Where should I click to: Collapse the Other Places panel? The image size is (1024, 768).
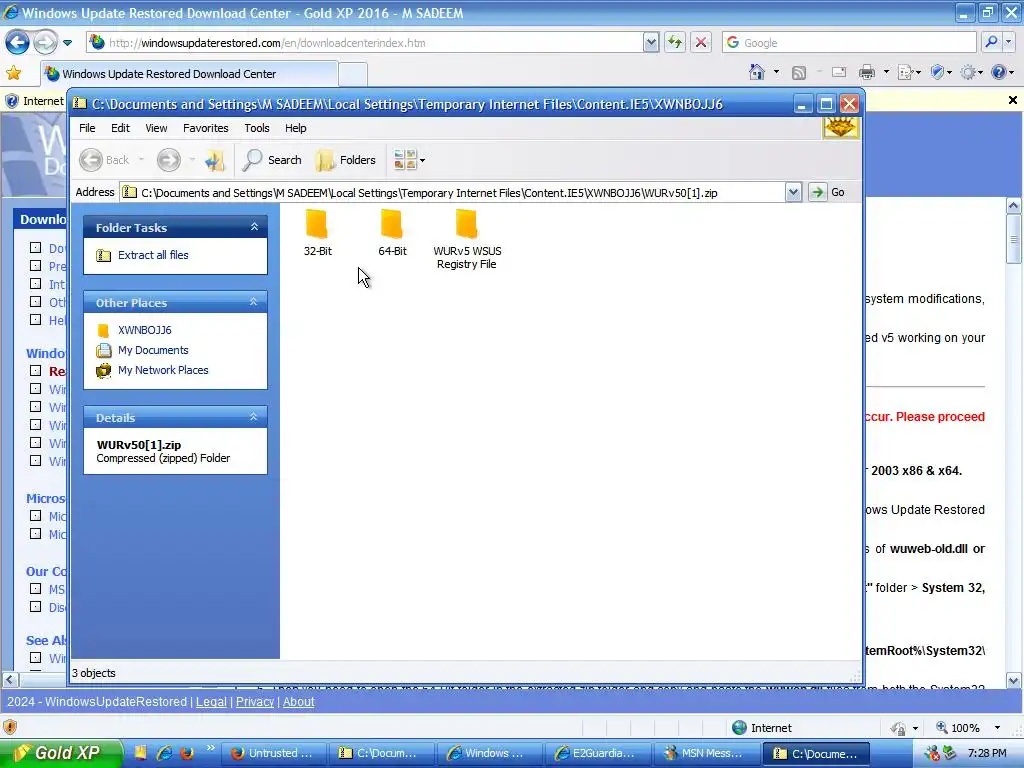click(x=254, y=302)
